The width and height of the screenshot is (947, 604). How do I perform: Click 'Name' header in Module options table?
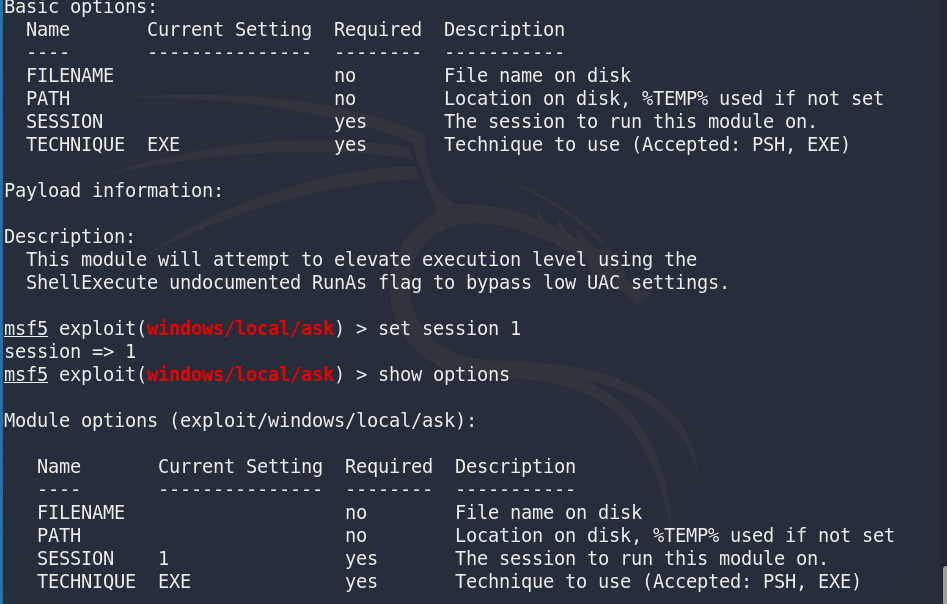(59, 466)
